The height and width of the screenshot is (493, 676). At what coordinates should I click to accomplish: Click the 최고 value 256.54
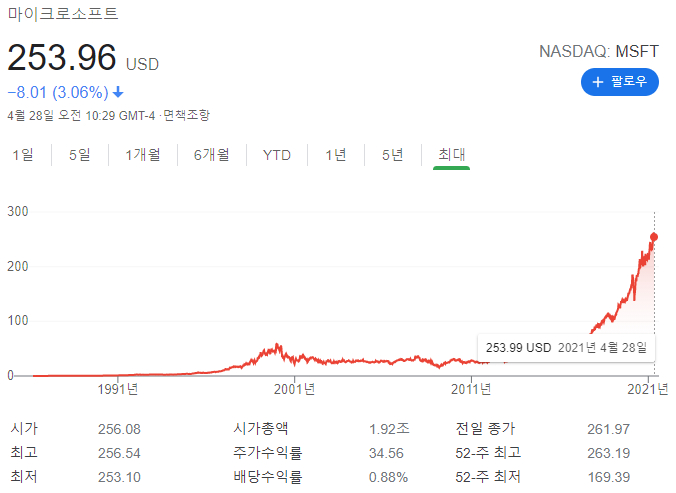tap(119, 453)
